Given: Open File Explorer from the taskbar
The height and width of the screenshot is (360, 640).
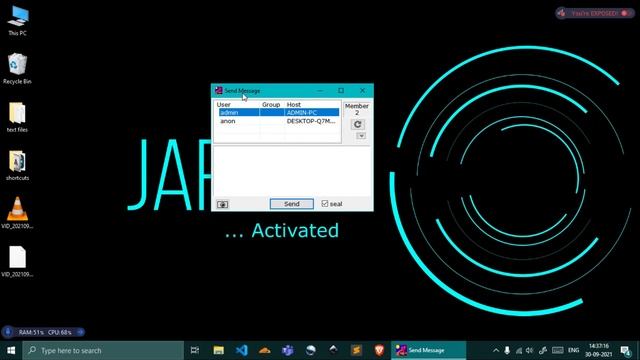Looking at the screenshot, I should coord(219,350).
